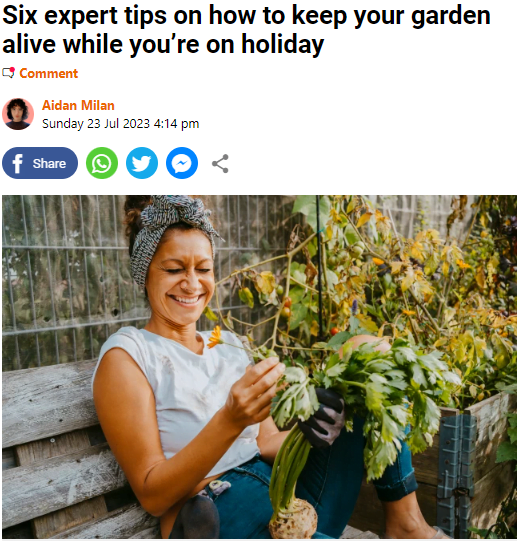Click Aidan Milan's author avatar
The image size is (519, 541).
18,114
